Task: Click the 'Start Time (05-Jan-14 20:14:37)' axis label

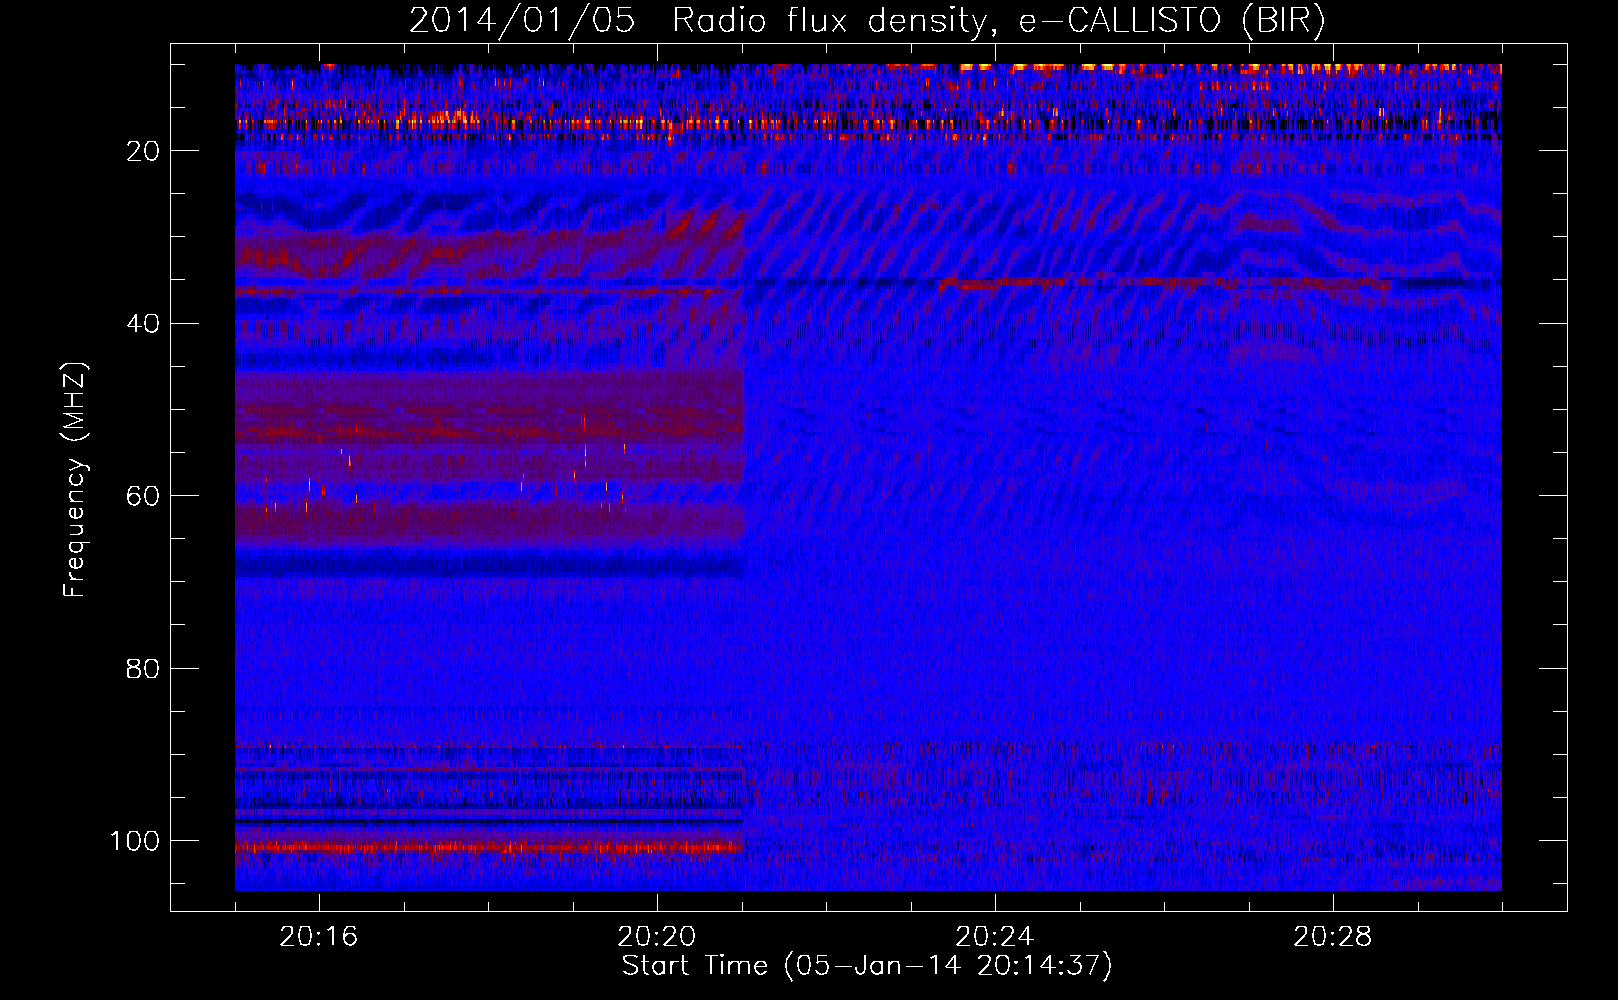Action: pyautogui.click(x=867, y=966)
